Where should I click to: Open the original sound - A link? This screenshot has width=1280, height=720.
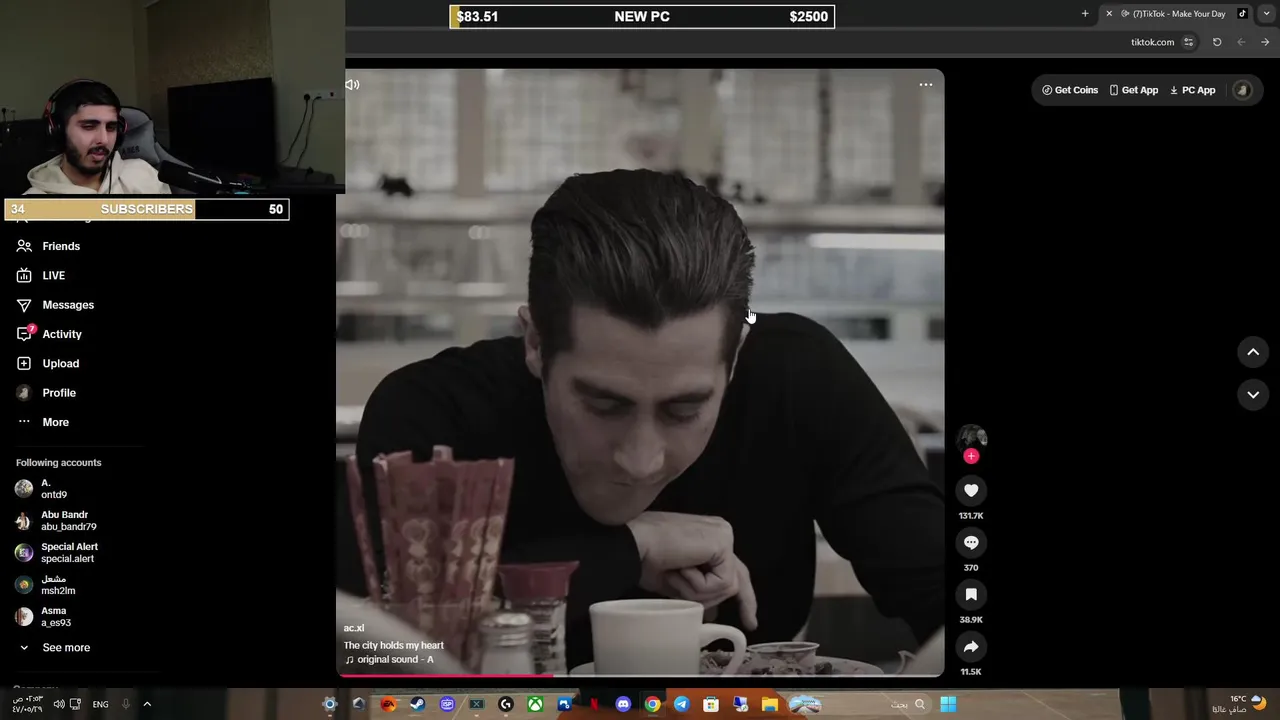(x=390, y=660)
